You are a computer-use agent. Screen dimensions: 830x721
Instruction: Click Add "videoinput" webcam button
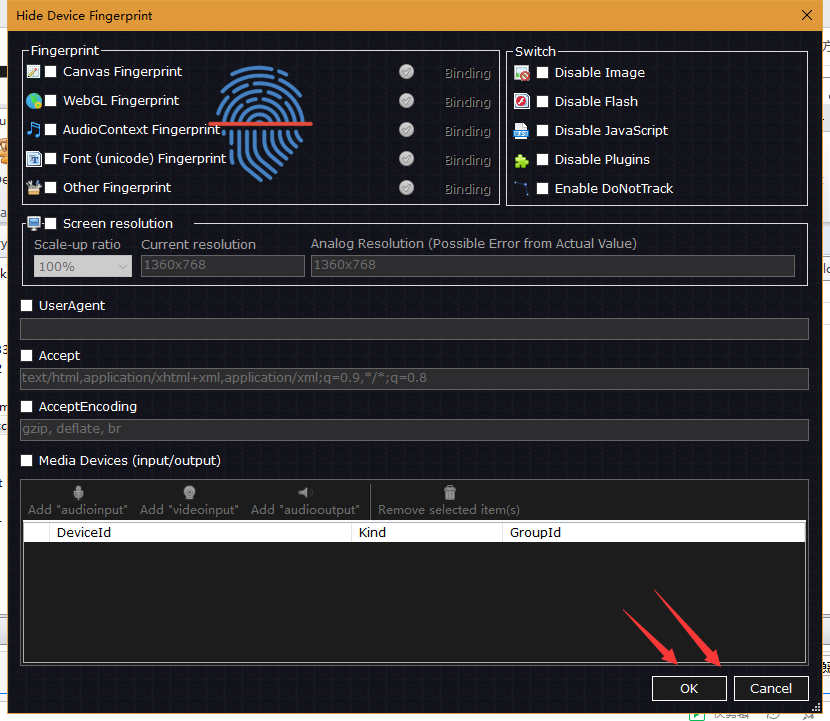click(x=189, y=501)
